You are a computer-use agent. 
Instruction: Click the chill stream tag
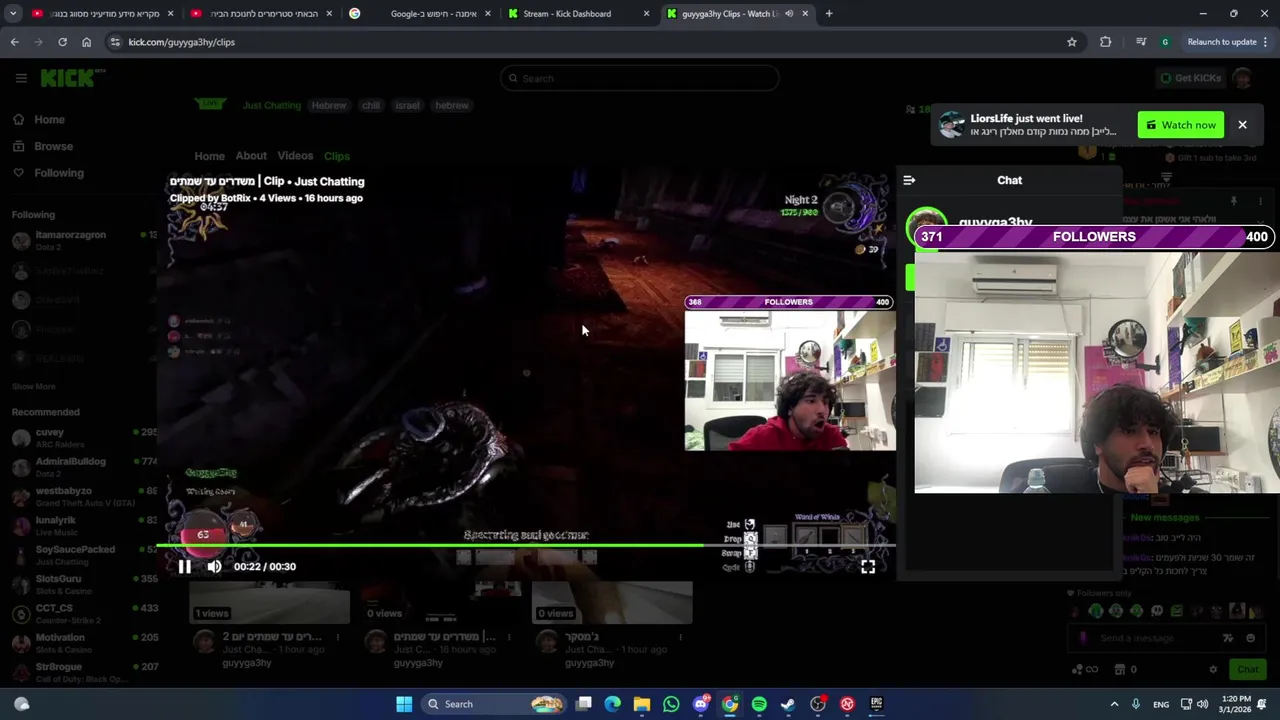pos(371,105)
